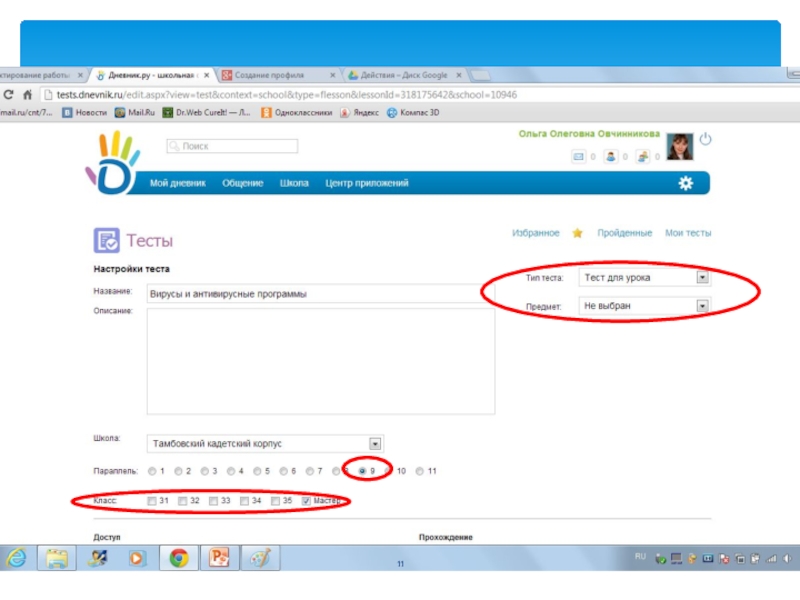Open the Dr.Web CureIt bookmark
Viewport: 800px width, 600px height.
(x=206, y=113)
